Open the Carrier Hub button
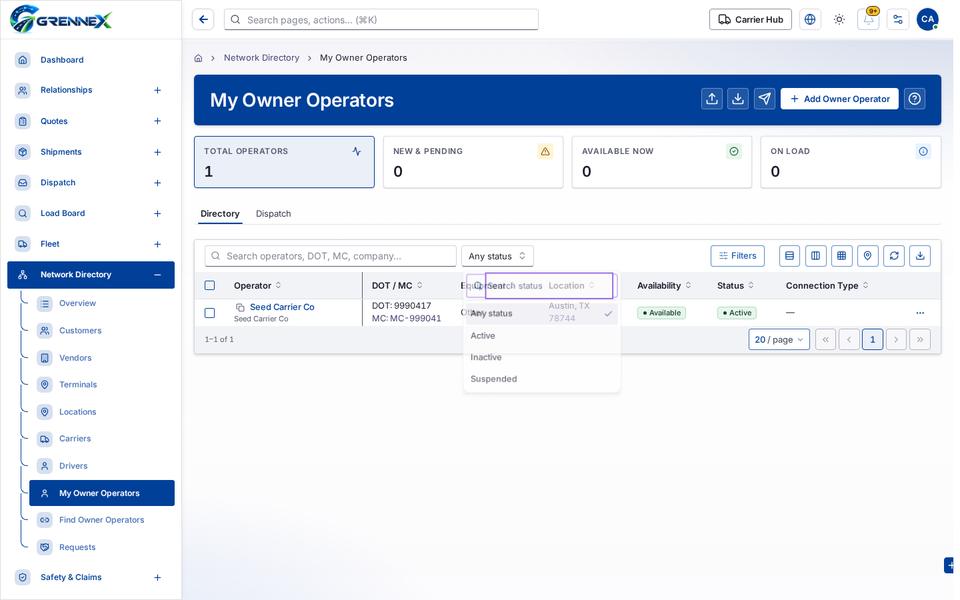This screenshot has width=960, height=600. click(x=750, y=20)
